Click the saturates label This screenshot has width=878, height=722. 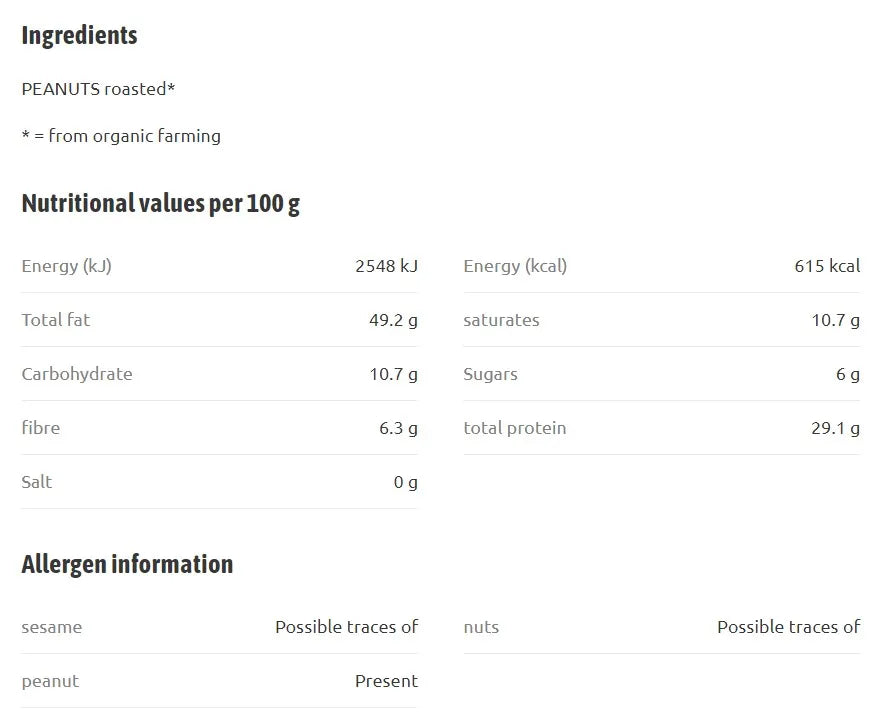tap(501, 320)
